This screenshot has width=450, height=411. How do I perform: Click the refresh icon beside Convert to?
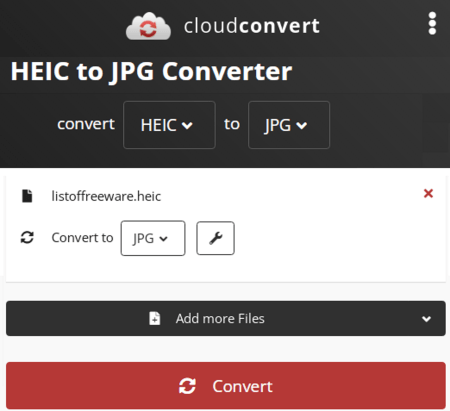27,238
